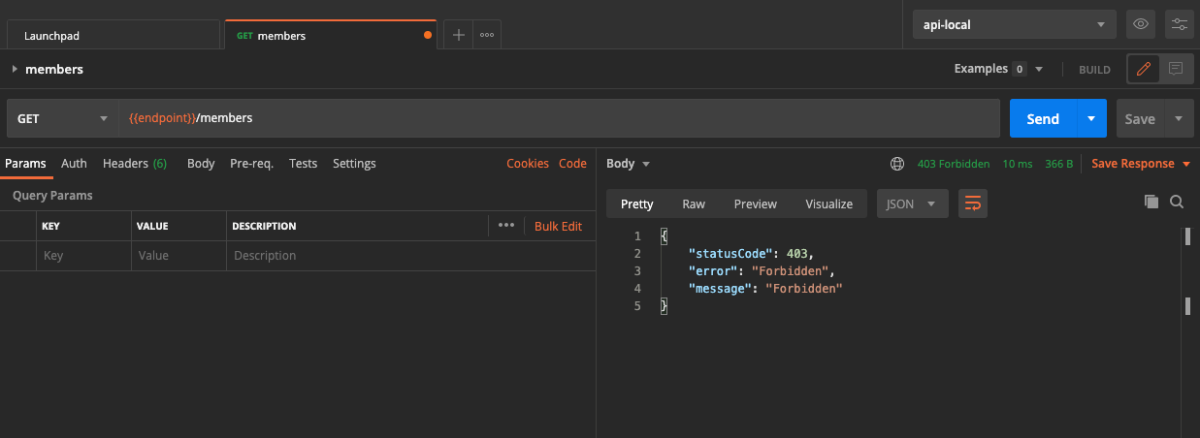This screenshot has height=438, width=1200.
Task: Open the Cookies link
Action: point(528,164)
